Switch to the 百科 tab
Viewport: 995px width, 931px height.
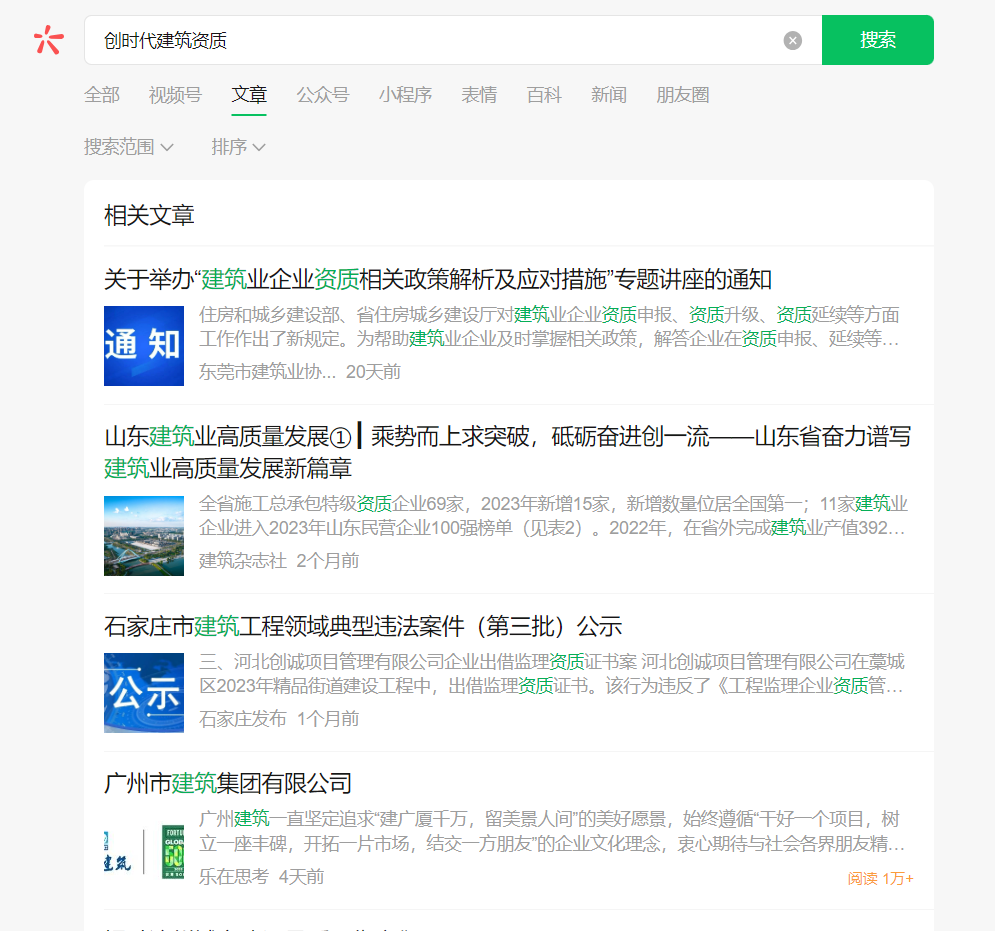click(544, 95)
